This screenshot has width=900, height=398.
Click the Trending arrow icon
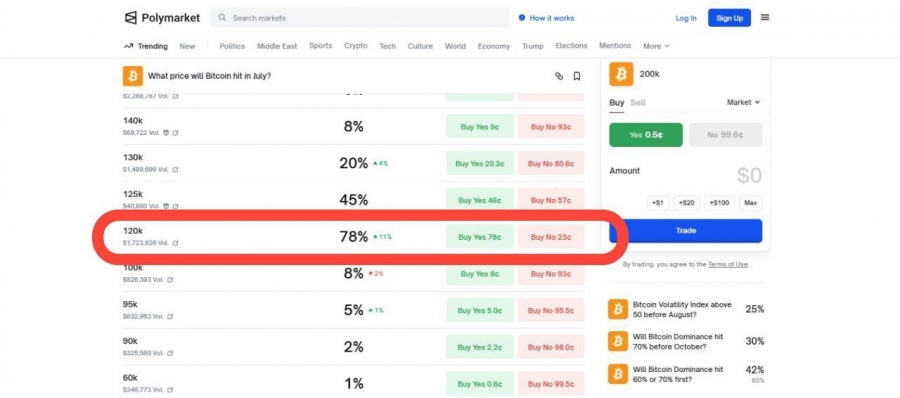click(129, 46)
